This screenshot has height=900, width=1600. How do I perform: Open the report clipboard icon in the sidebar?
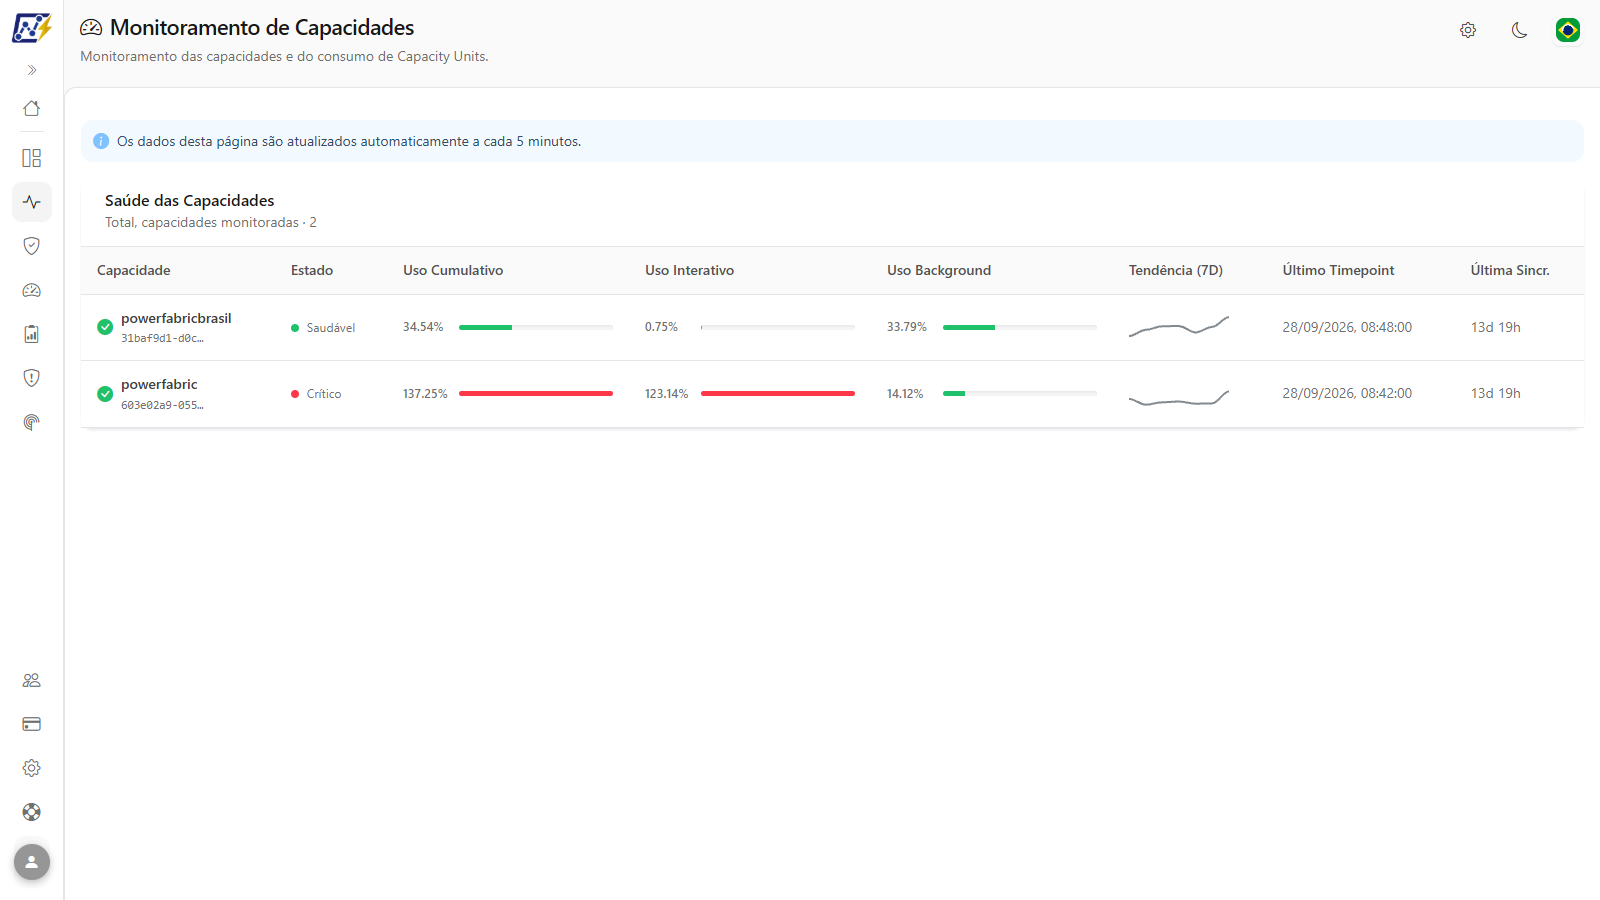coord(32,334)
